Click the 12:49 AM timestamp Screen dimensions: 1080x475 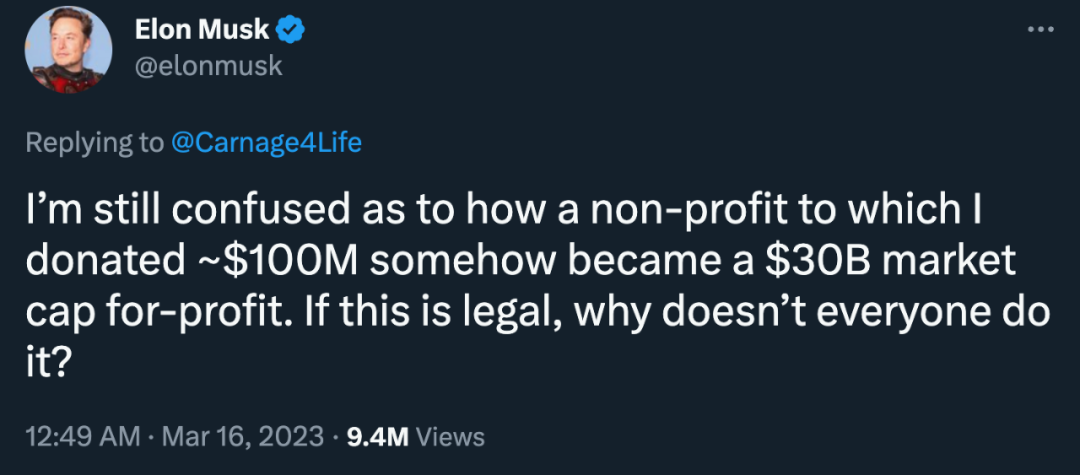tap(80, 437)
